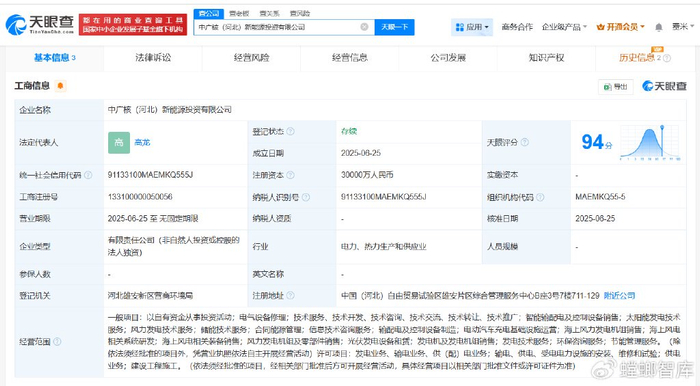The height and width of the screenshot is (386, 700).
Task: Select registered capital 30000万人民币
Action: [x=367, y=175]
